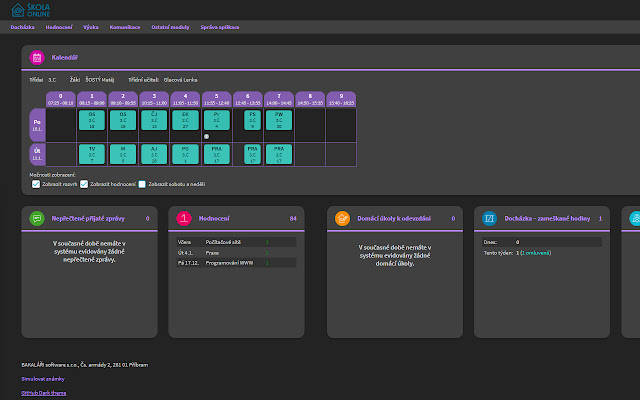Screen dimensions: 640x400
Task: Select the Programování WWW grade row
Action: tap(236, 263)
